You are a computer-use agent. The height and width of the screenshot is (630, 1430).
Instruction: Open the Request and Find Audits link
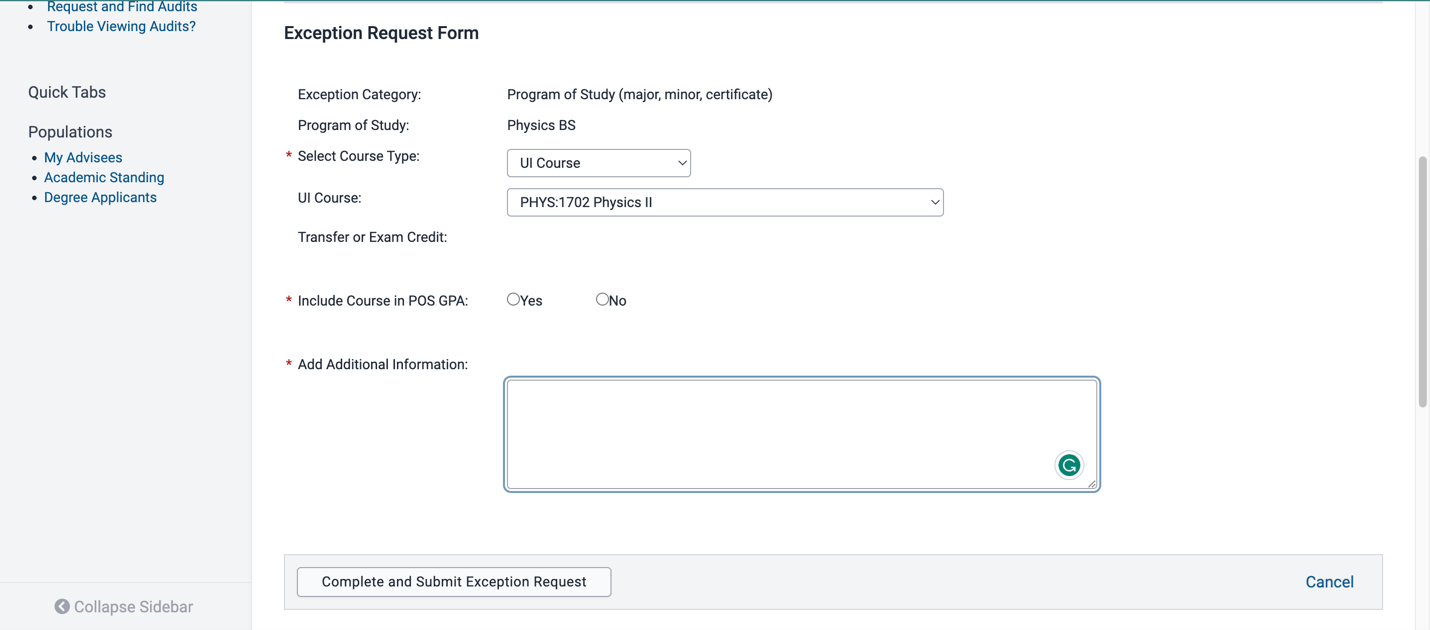(122, 7)
